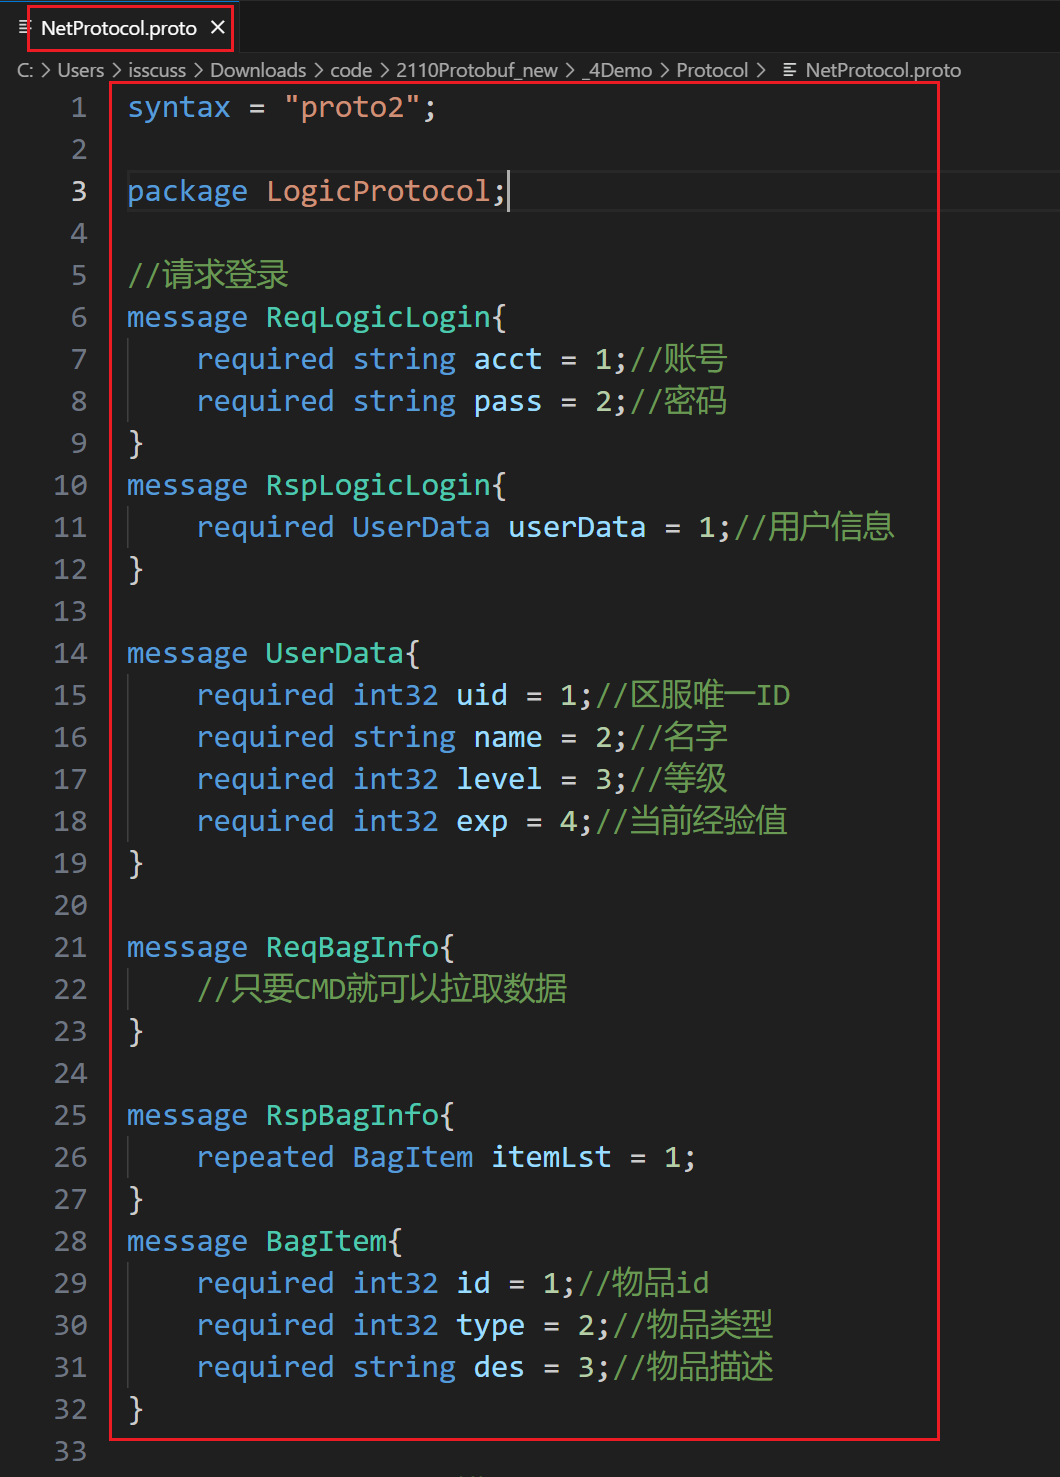Click the code folder breadcrumb

[x=351, y=70]
